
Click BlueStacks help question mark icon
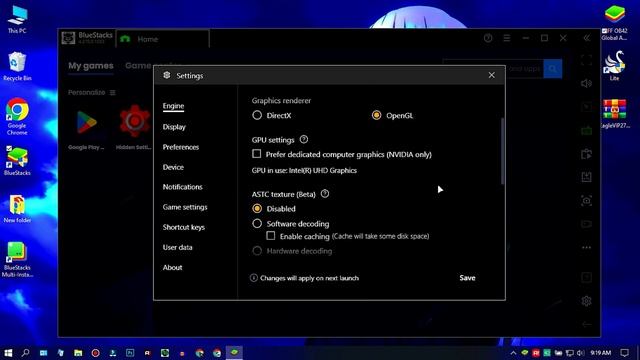(488, 38)
